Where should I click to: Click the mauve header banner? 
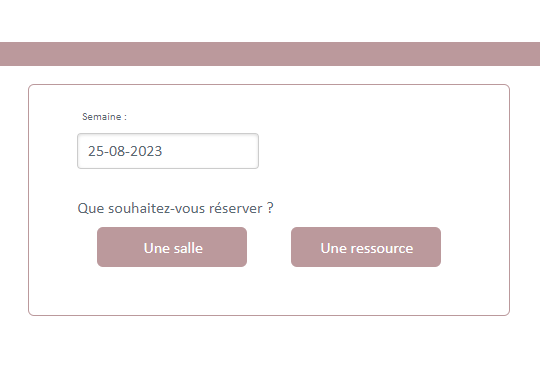pyautogui.click(x=270, y=54)
